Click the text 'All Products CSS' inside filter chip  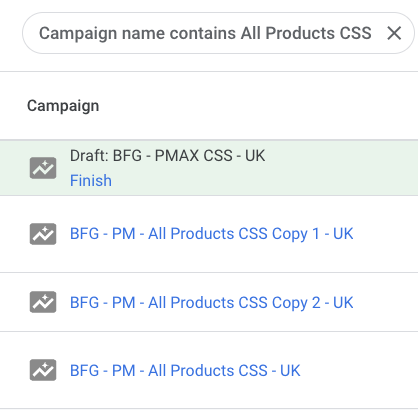coord(306,33)
